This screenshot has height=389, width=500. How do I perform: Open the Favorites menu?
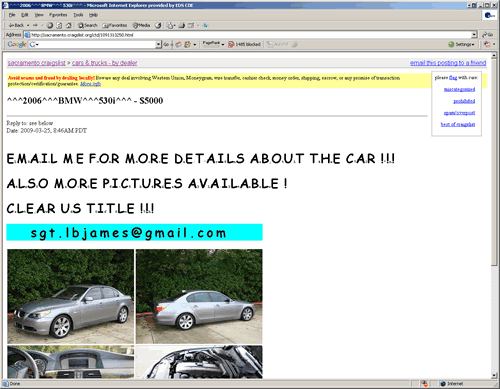58,15
